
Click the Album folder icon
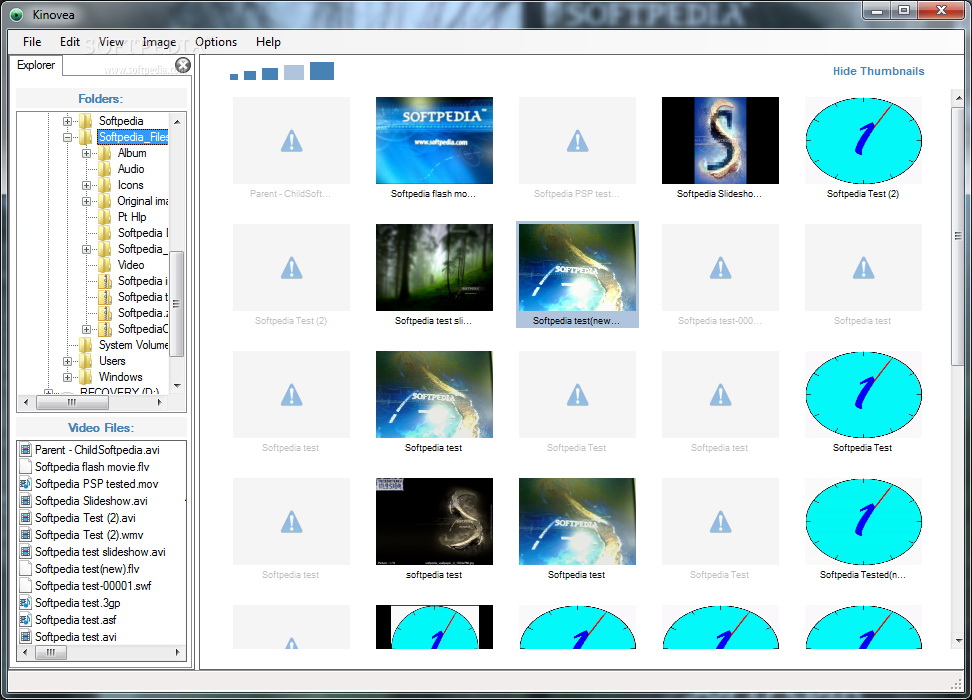105,153
